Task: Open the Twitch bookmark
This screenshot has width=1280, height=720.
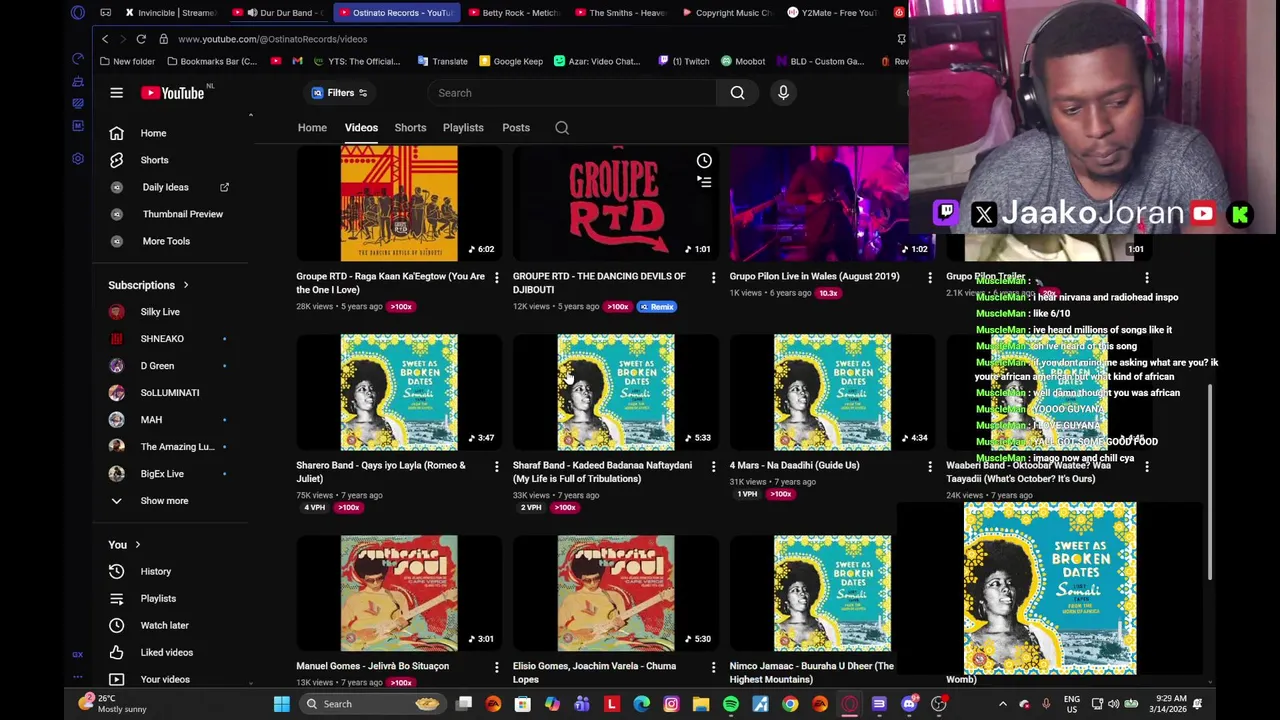Action: pos(682,62)
